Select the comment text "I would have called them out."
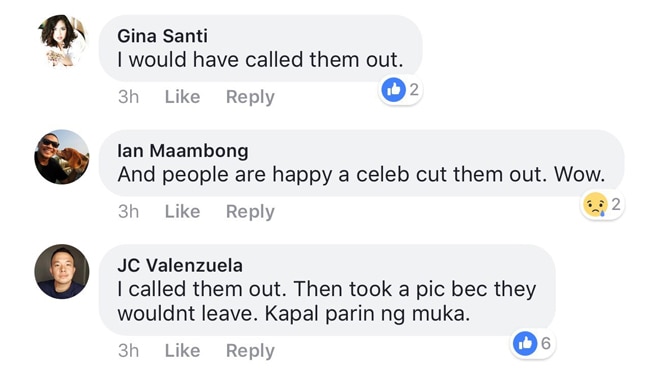Screen dimensions: 660x368 [x=260, y=60]
